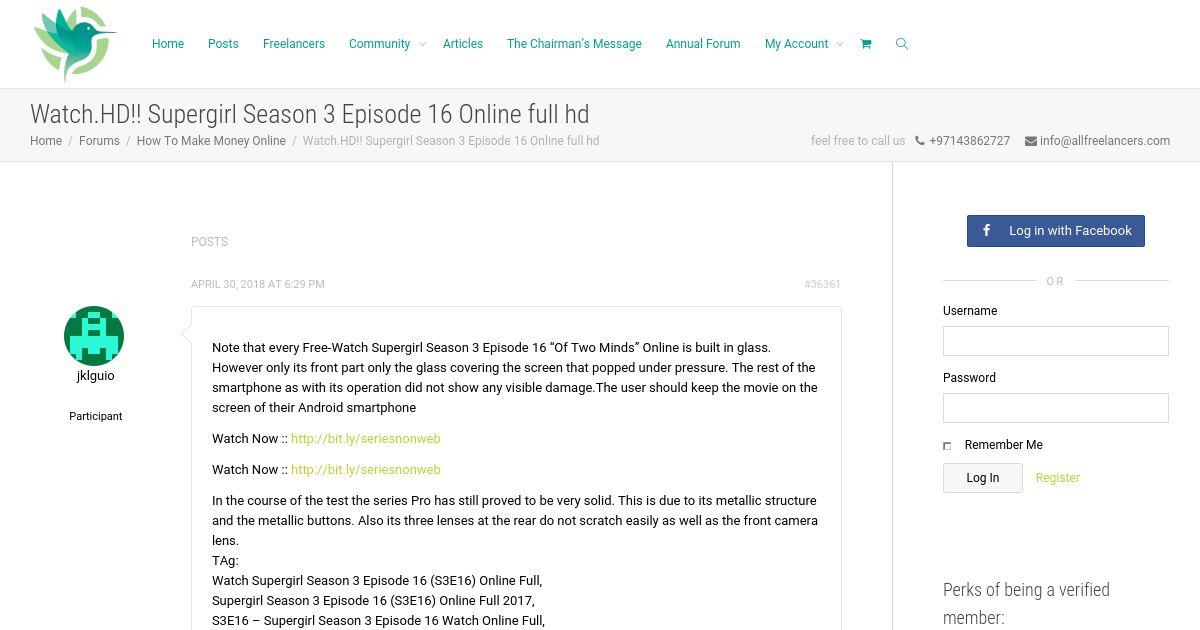Toggle the Remember Me checkbox
This screenshot has width=1200, height=630.
tap(947, 446)
